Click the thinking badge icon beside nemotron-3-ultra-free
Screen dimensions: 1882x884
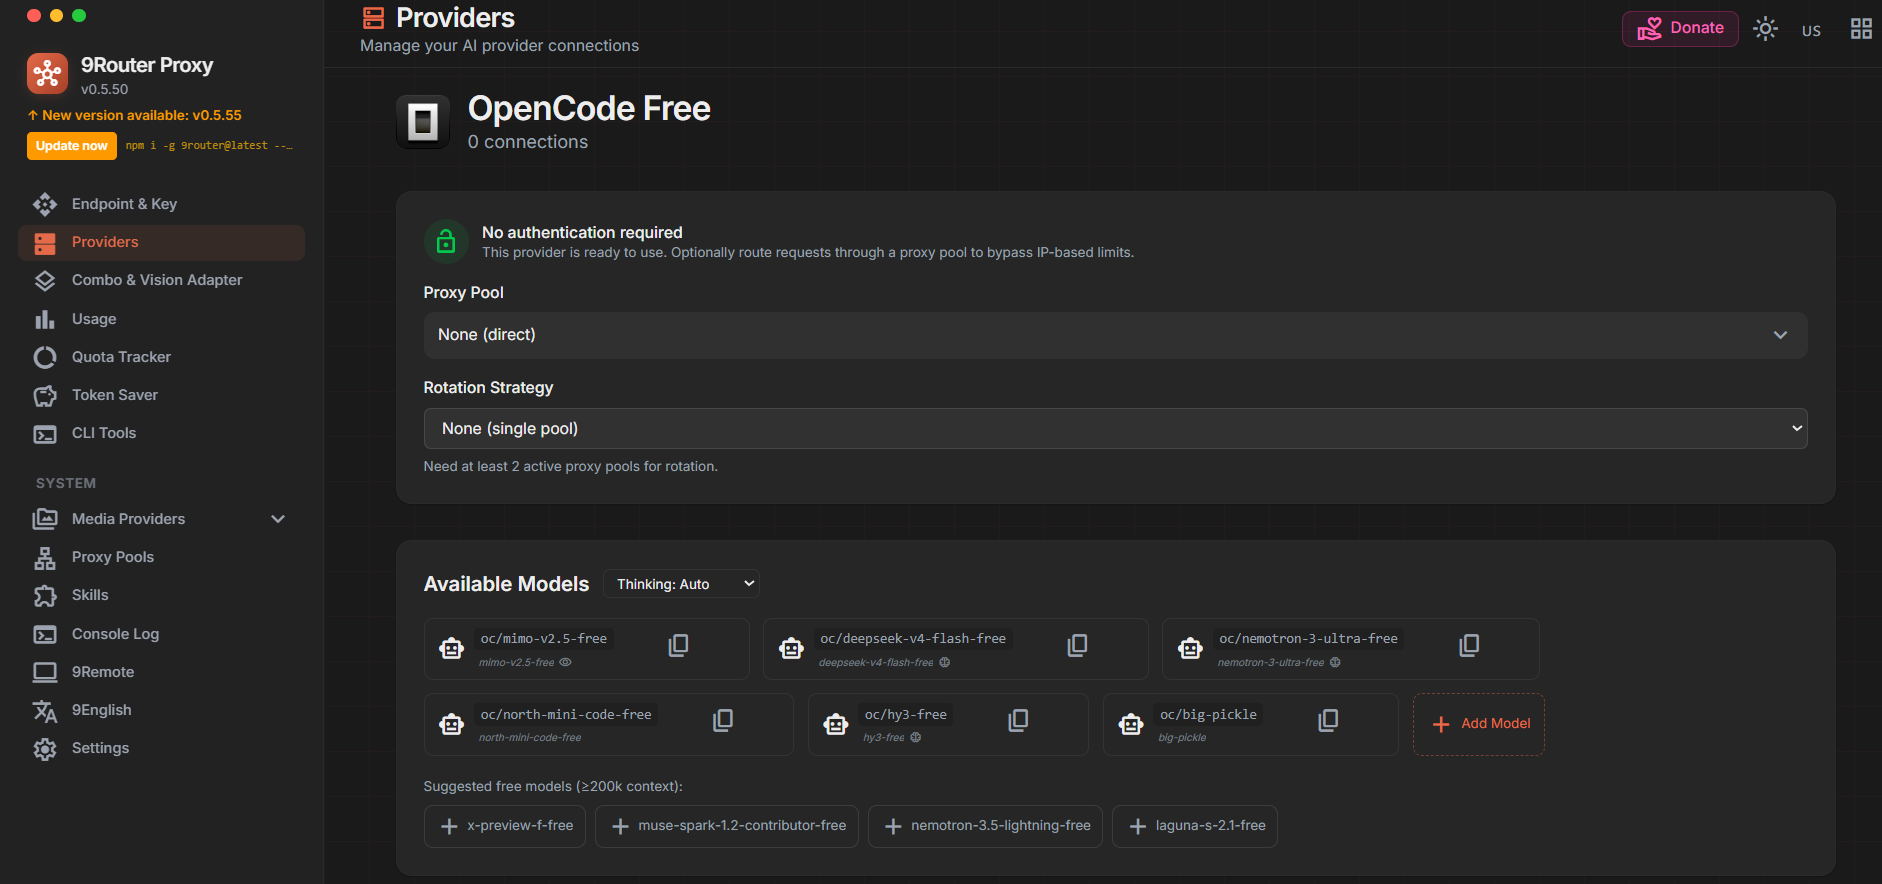pyautogui.click(x=1335, y=662)
